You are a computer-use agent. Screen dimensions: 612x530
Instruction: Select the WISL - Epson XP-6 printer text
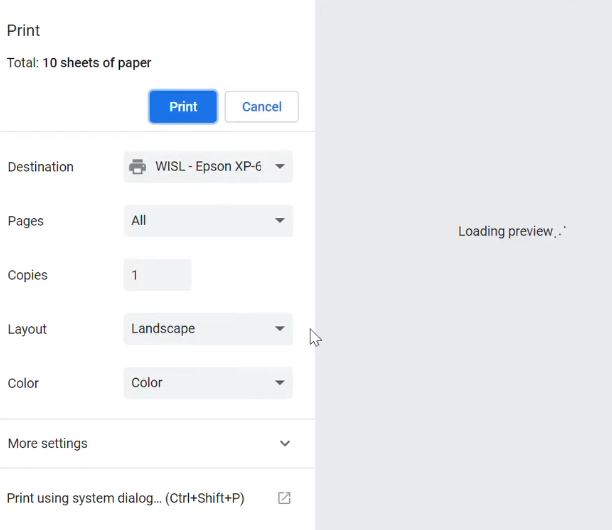coord(208,166)
